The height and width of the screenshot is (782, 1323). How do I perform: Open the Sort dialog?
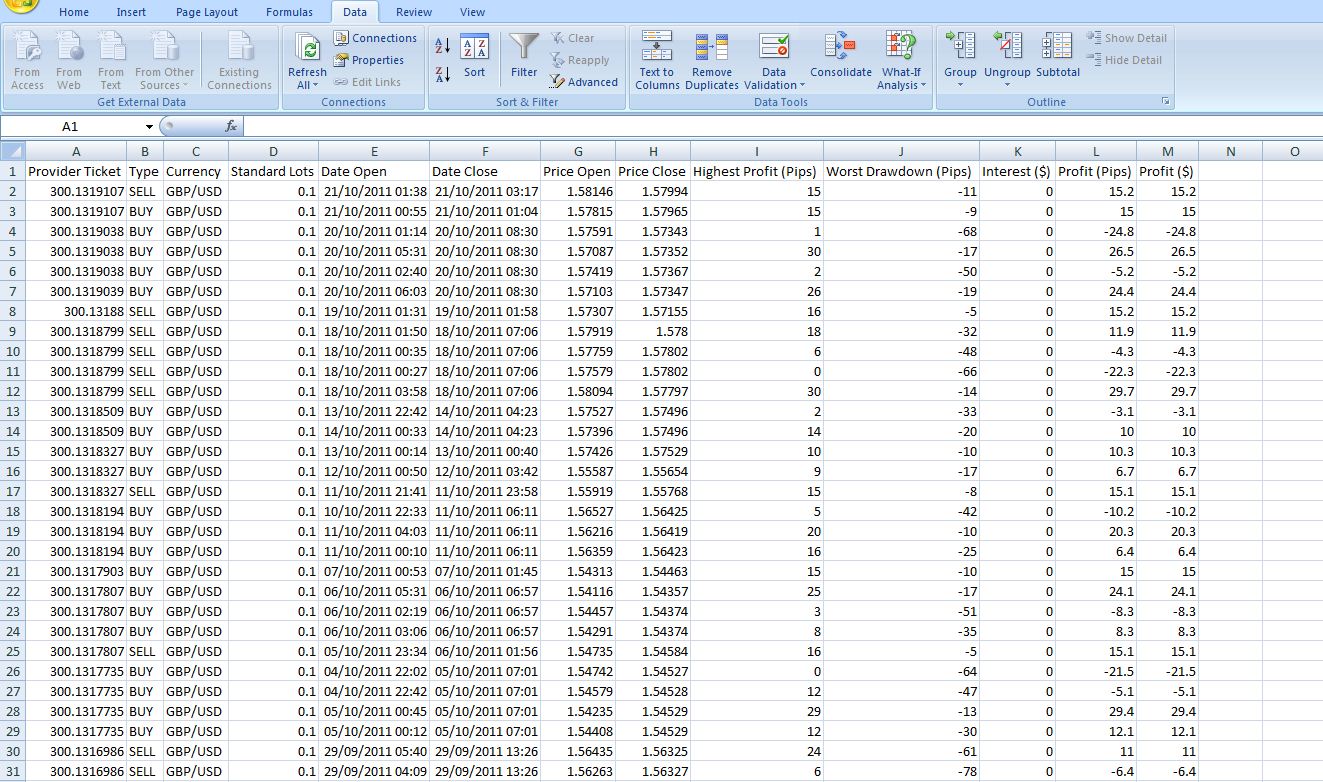point(474,58)
